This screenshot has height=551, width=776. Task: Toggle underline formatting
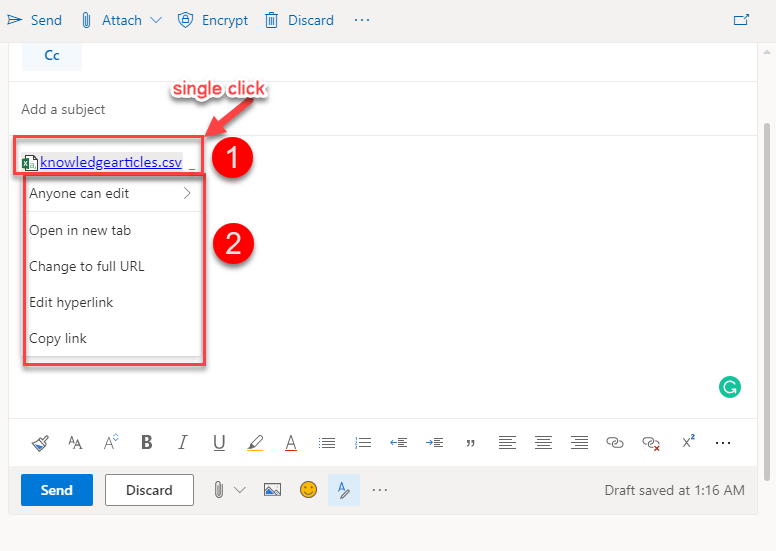[x=219, y=442]
